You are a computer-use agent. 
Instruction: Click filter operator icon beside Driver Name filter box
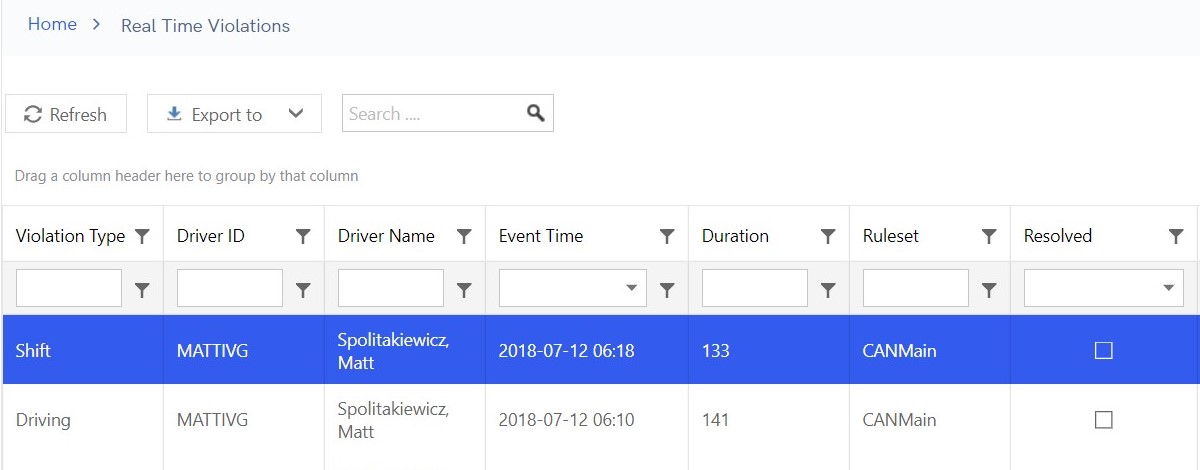(x=464, y=289)
